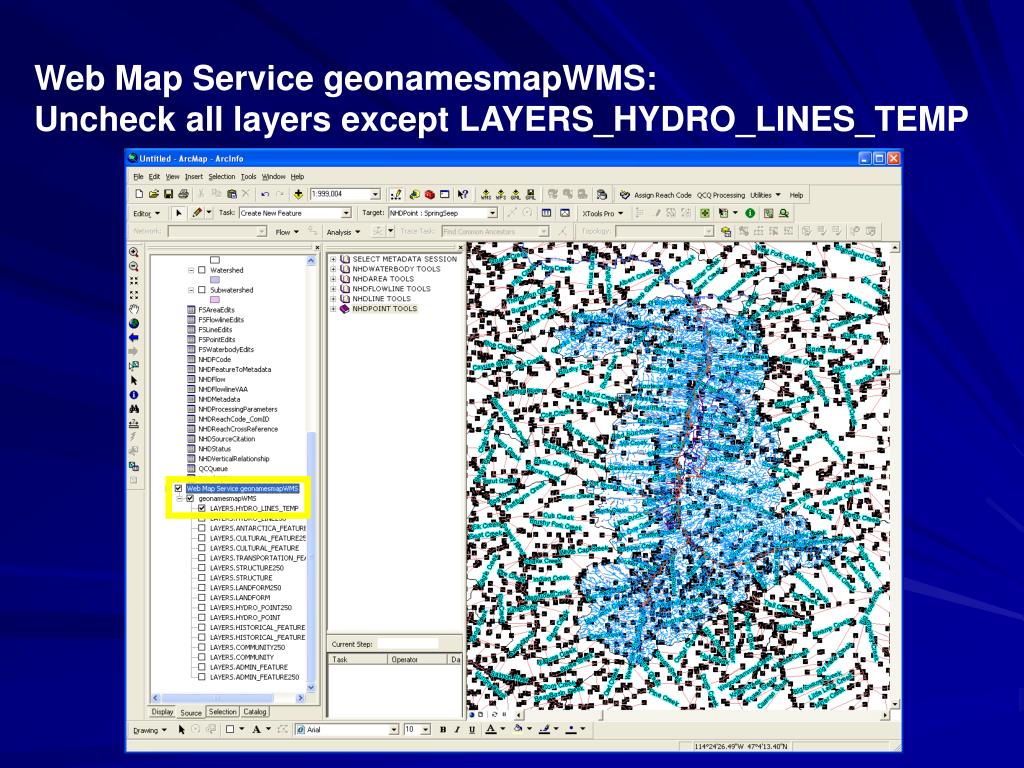The width and height of the screenshot is (1024, 768).
Task: Select the Pan hand tool
Action: [134, 309]
